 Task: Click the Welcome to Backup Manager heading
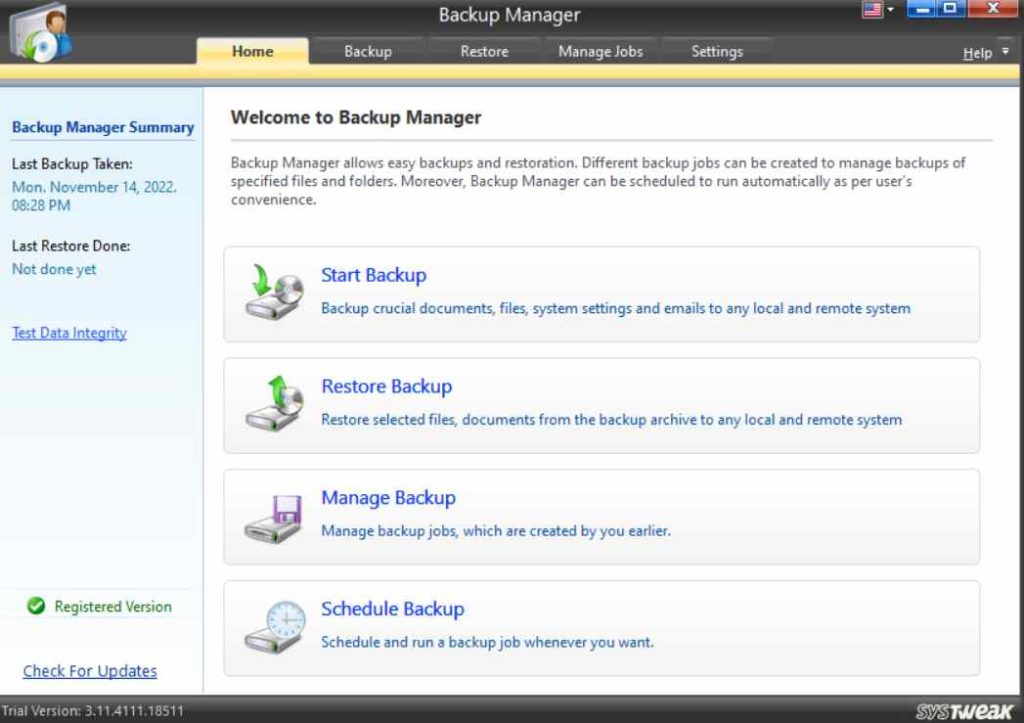coord(356,118)
